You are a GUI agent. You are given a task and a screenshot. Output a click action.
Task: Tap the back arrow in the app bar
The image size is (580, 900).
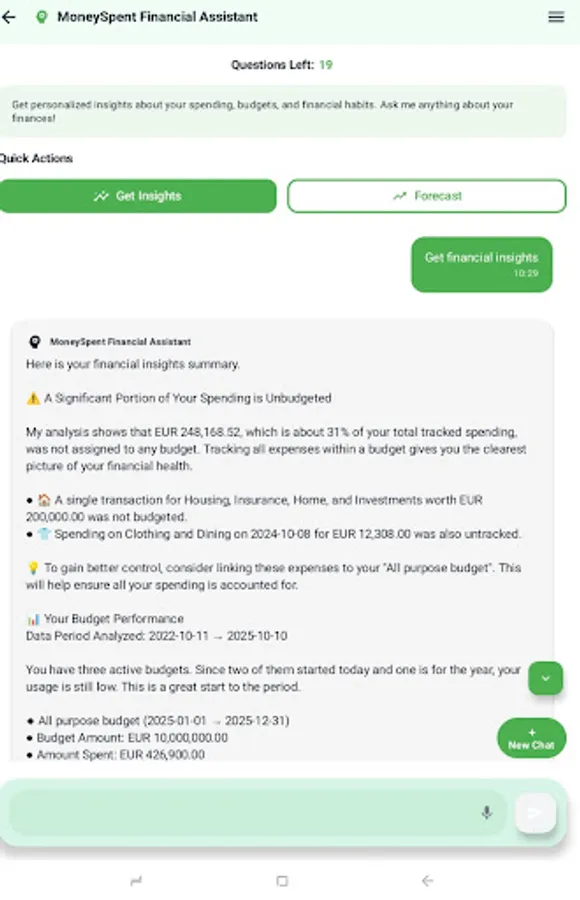tap(11, 17)
